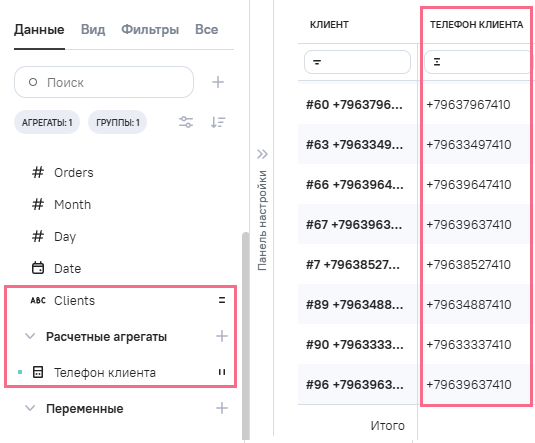The height and width of the screenshot is (443, 535).
Task: Click into the Поиск search field
Action: [104, 82]
